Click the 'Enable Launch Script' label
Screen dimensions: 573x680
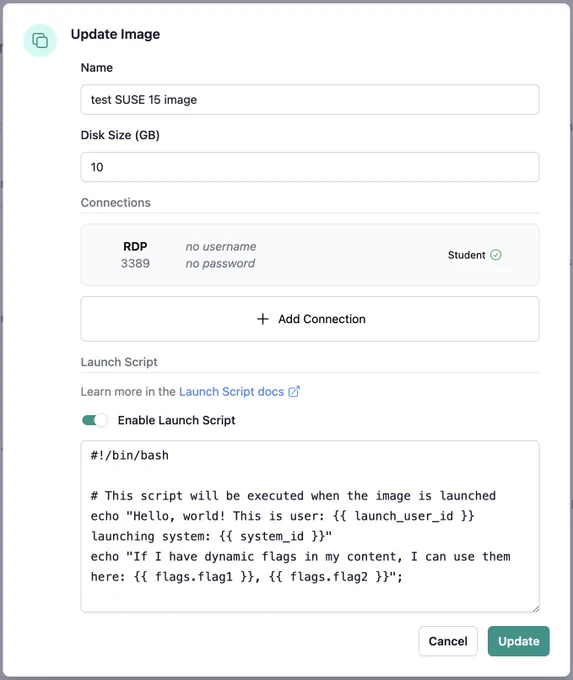(x=177, y=420)
